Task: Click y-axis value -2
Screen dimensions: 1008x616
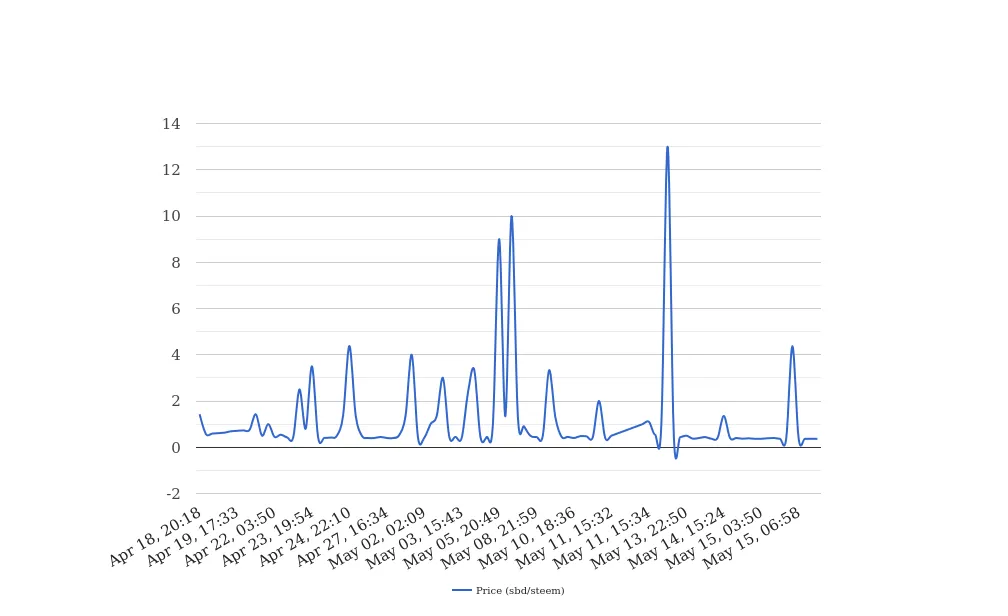Action: pos(173,494)
